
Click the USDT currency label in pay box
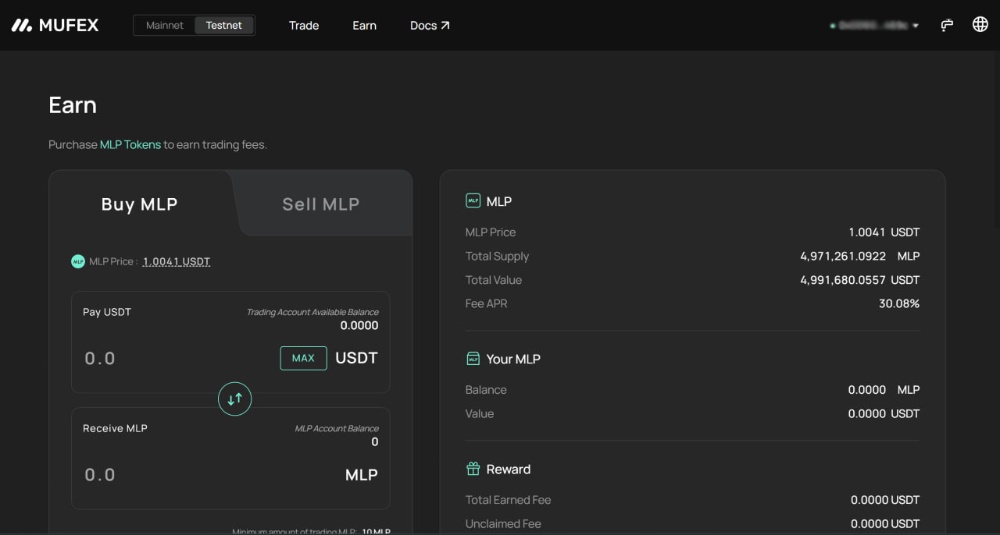click(357, 358)
